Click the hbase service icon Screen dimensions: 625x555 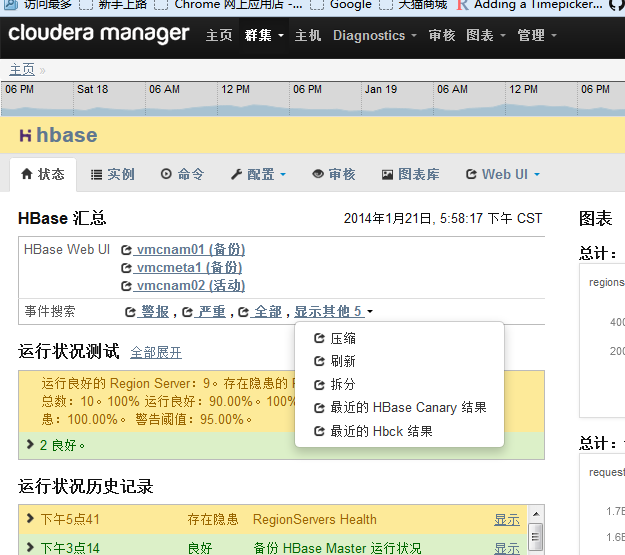[26, 136]
